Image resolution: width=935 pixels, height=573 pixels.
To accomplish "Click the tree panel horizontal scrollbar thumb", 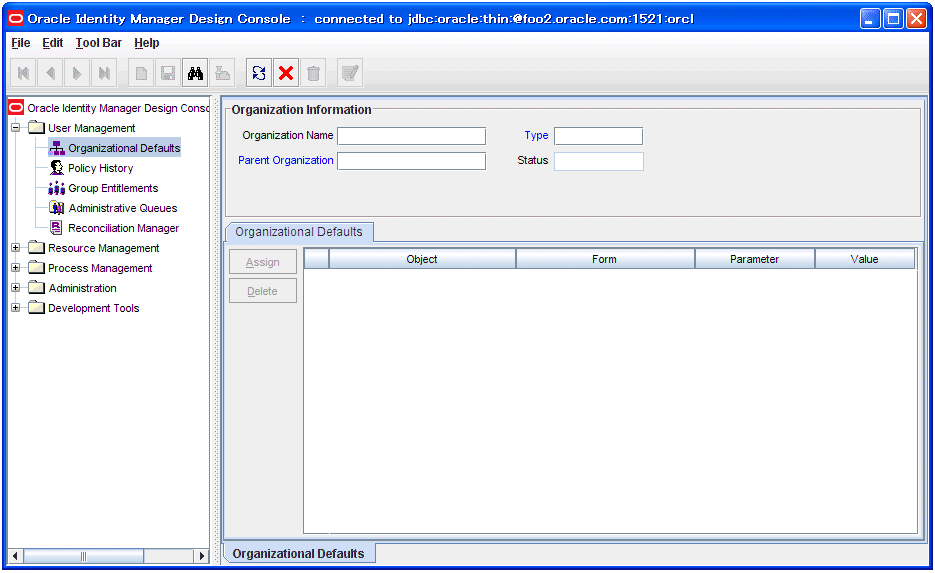I will click(83, 556).
